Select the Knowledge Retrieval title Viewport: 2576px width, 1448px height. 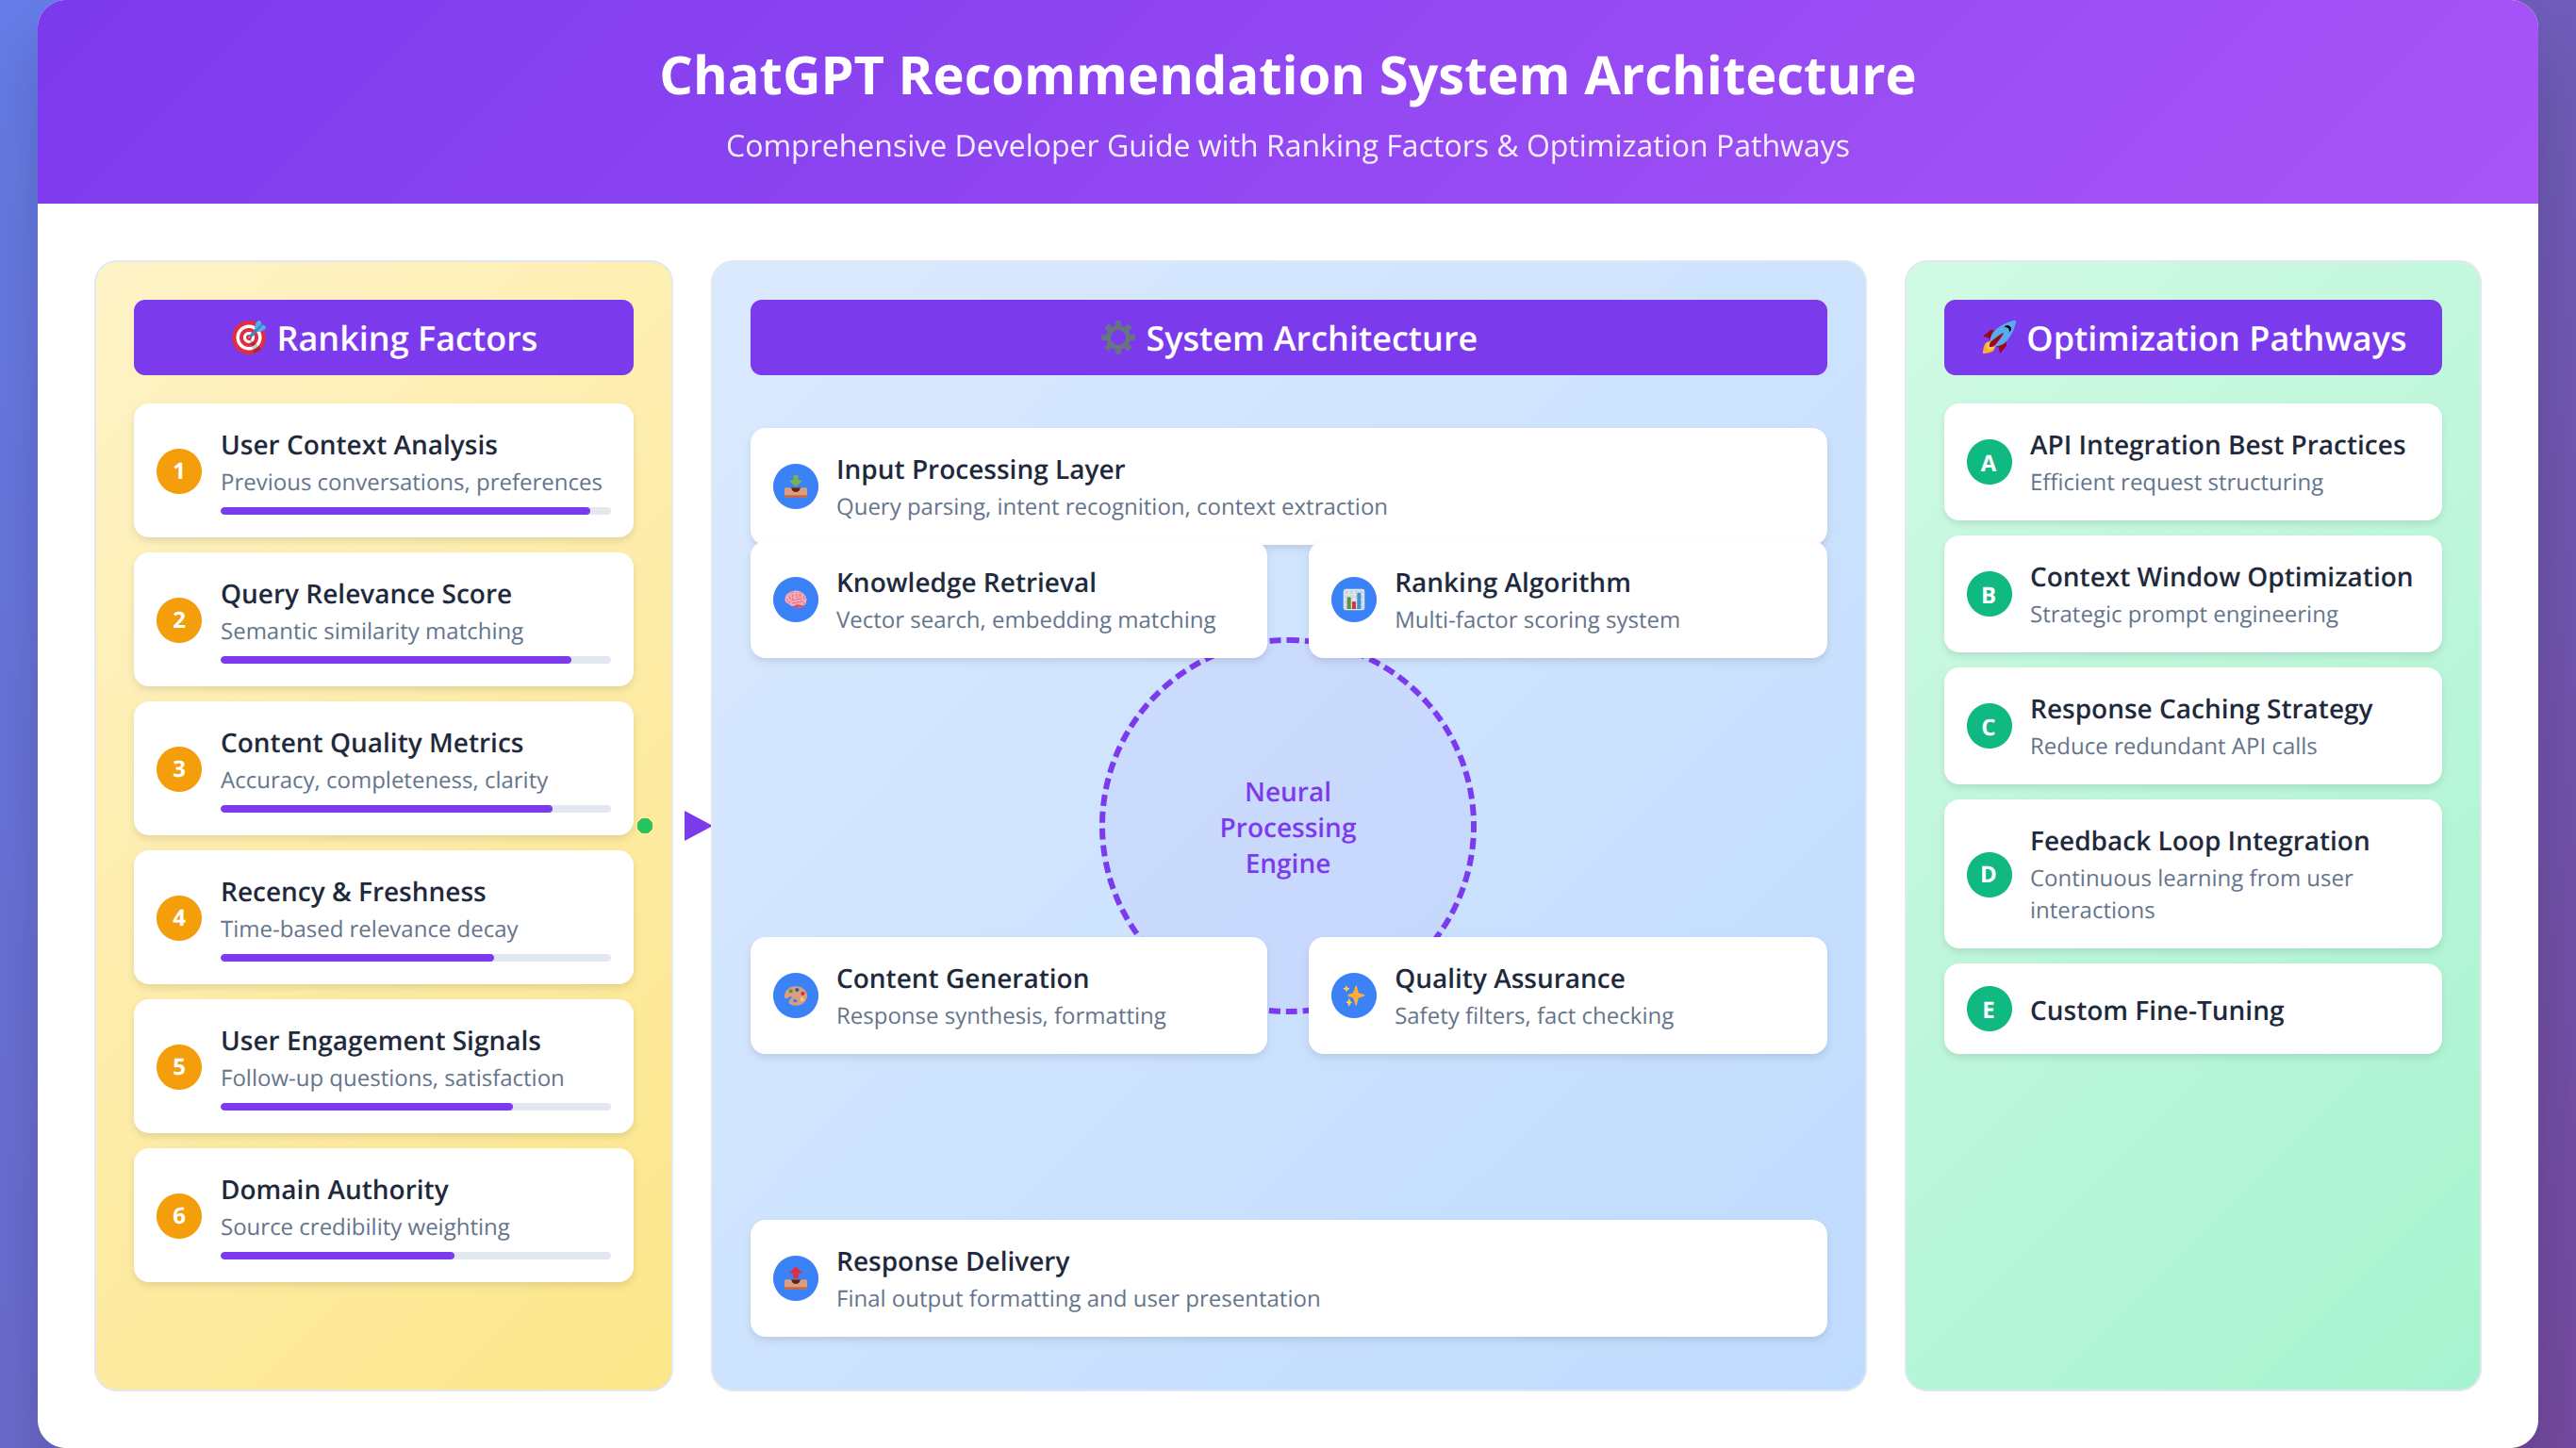(967, 583)
